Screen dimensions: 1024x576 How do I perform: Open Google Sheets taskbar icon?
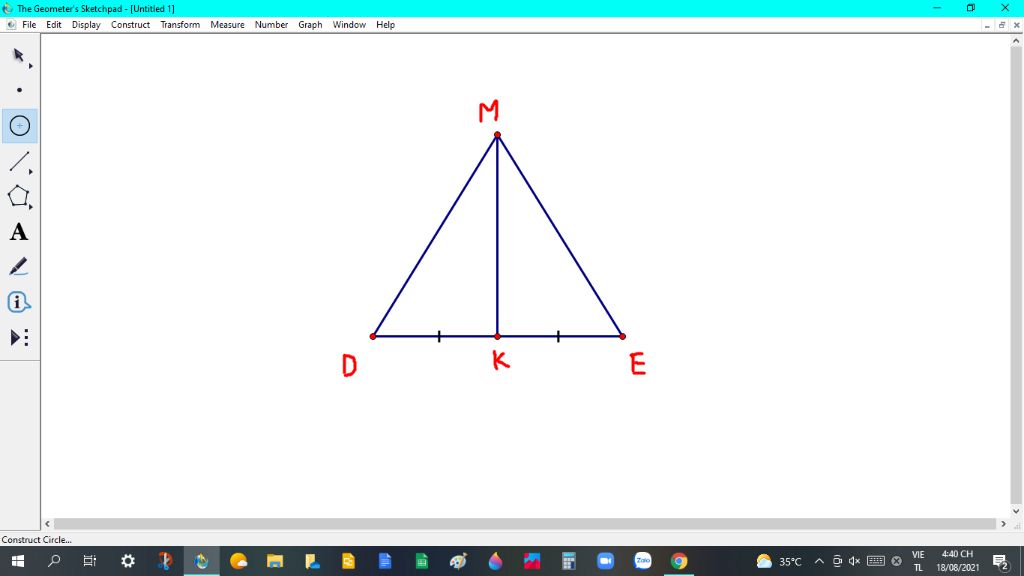coord(422,561)
